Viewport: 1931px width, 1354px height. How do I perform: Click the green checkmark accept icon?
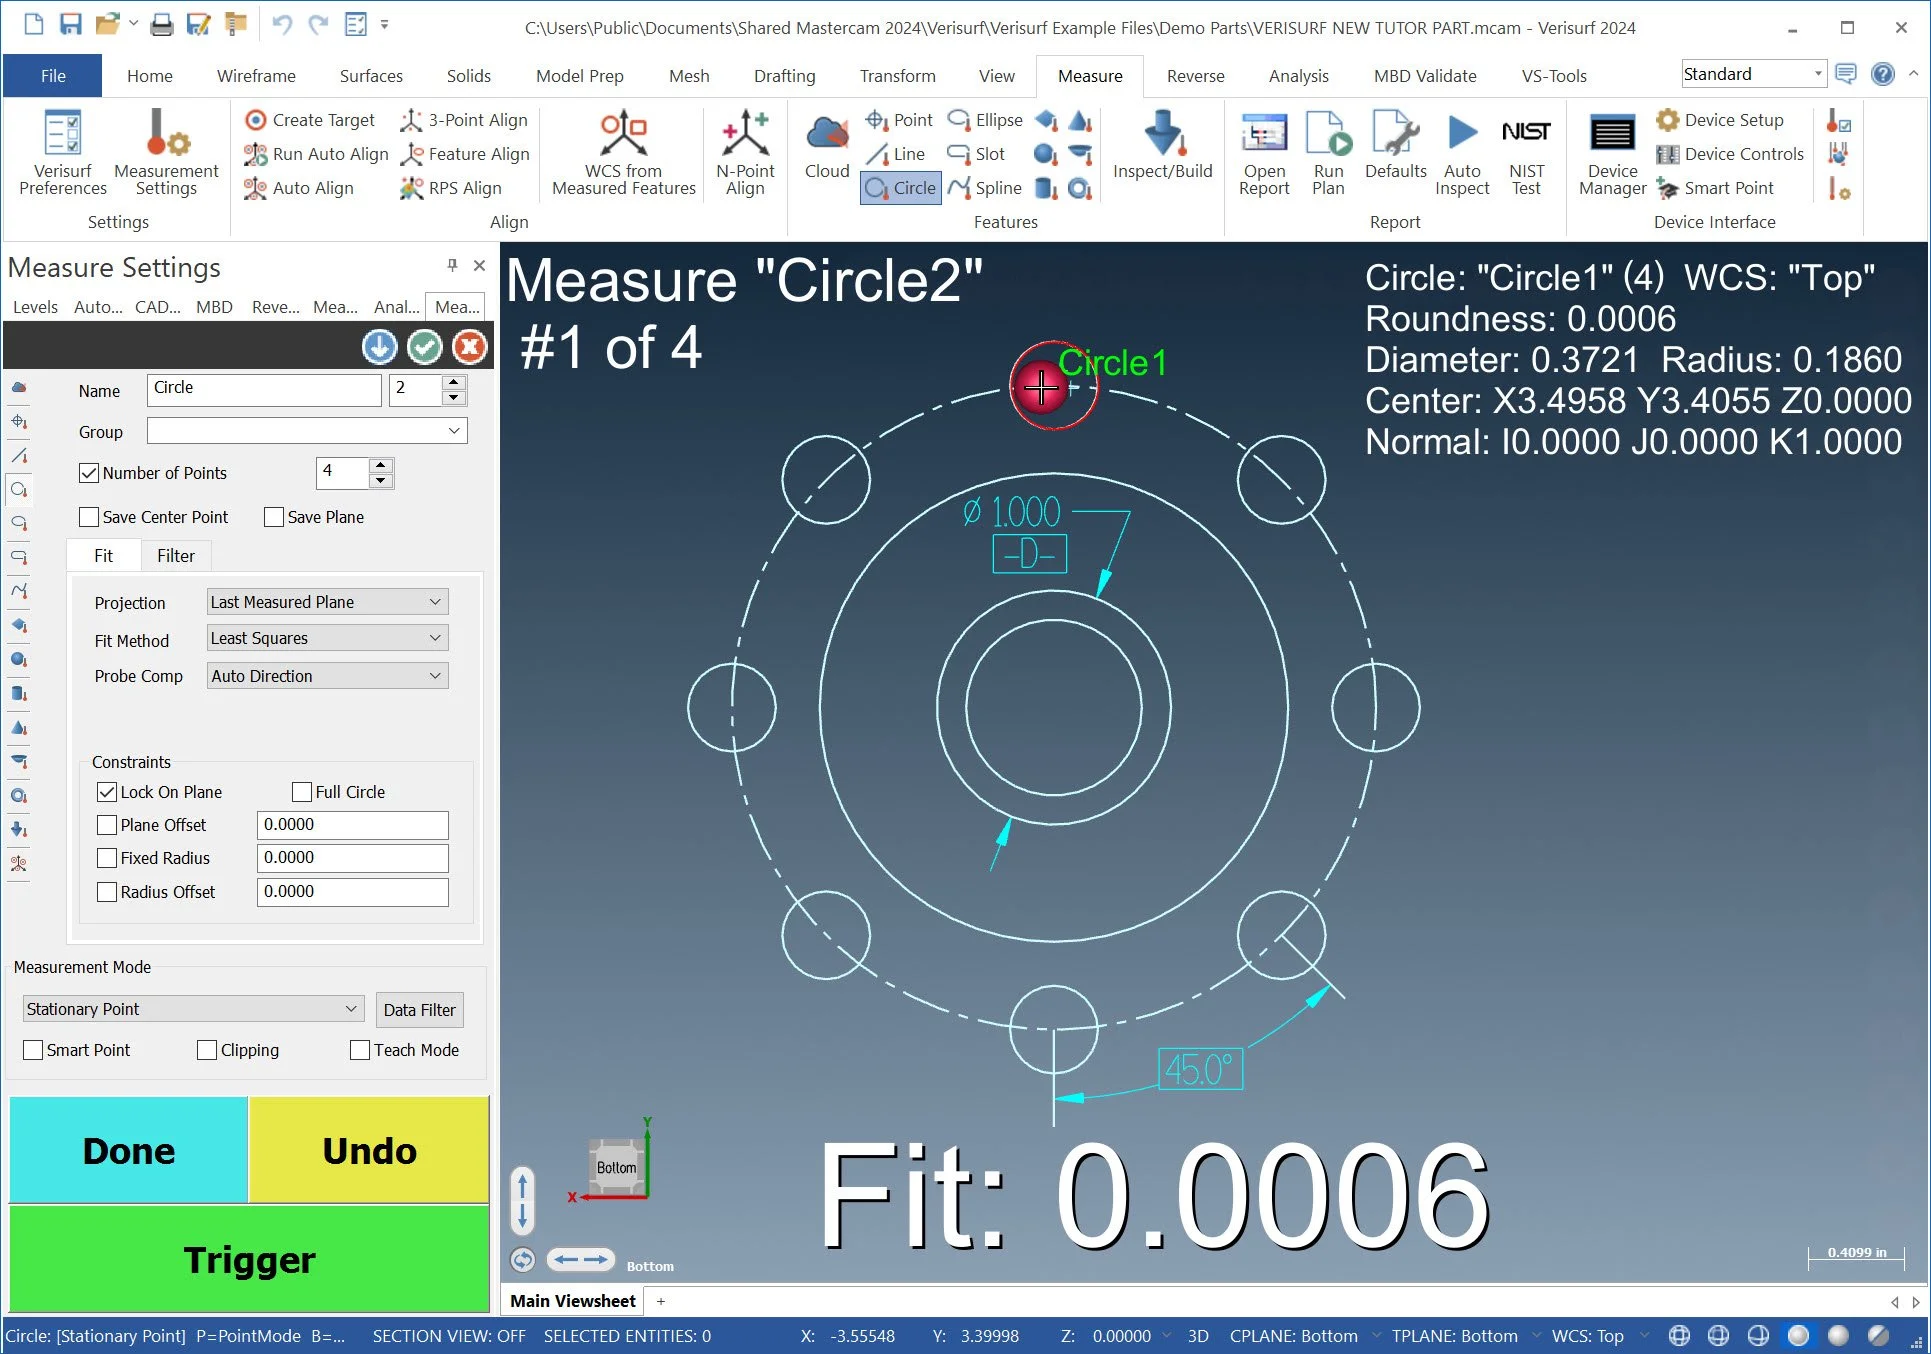point(425,347)
